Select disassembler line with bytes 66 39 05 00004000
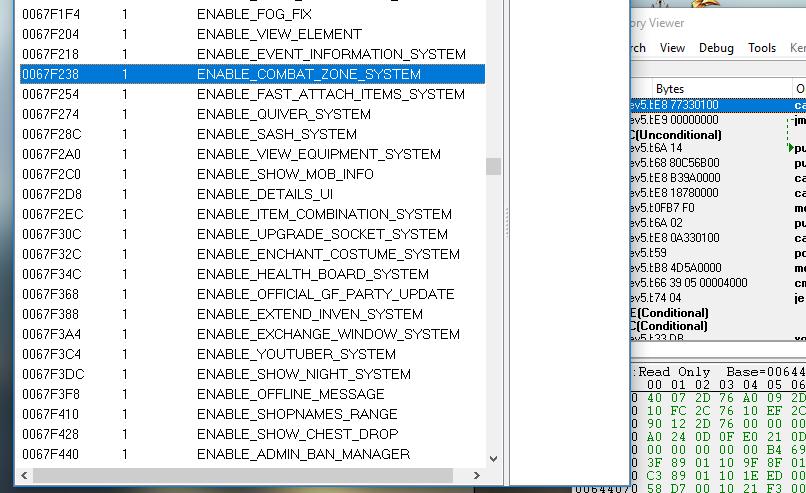The width and height of the screenshot is (806, 493). 719,283
